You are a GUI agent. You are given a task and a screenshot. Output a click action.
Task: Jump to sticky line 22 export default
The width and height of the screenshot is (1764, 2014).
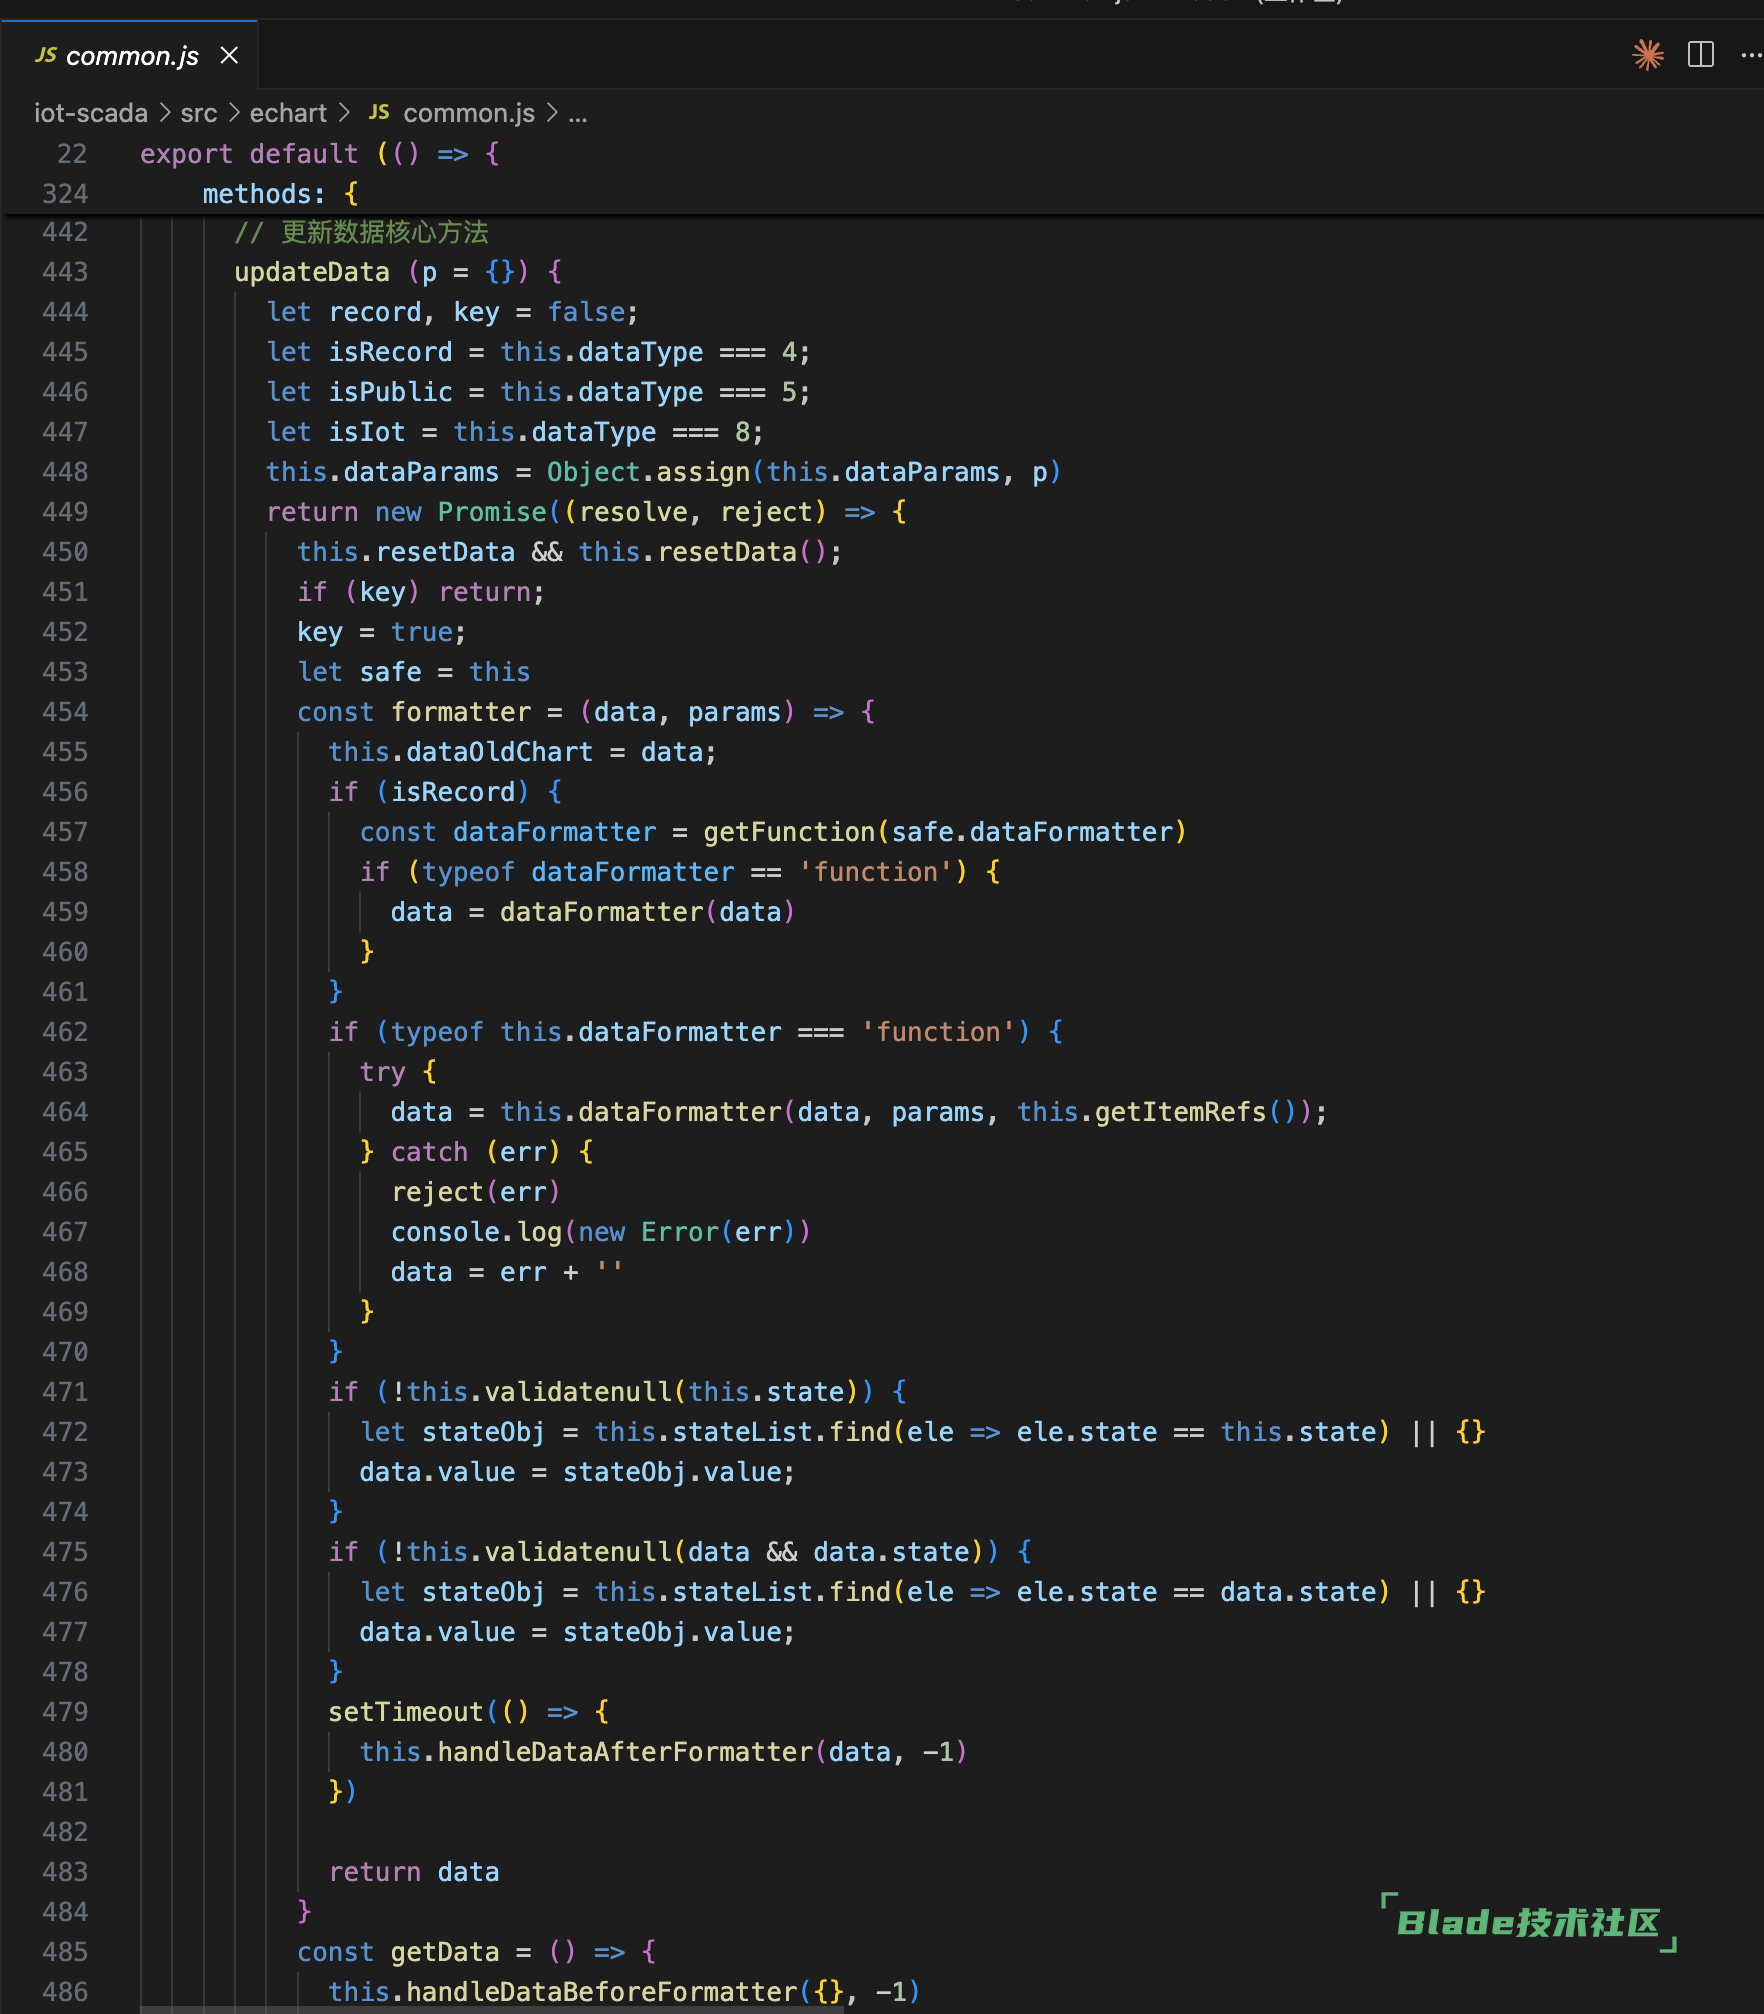pos(320,154)
